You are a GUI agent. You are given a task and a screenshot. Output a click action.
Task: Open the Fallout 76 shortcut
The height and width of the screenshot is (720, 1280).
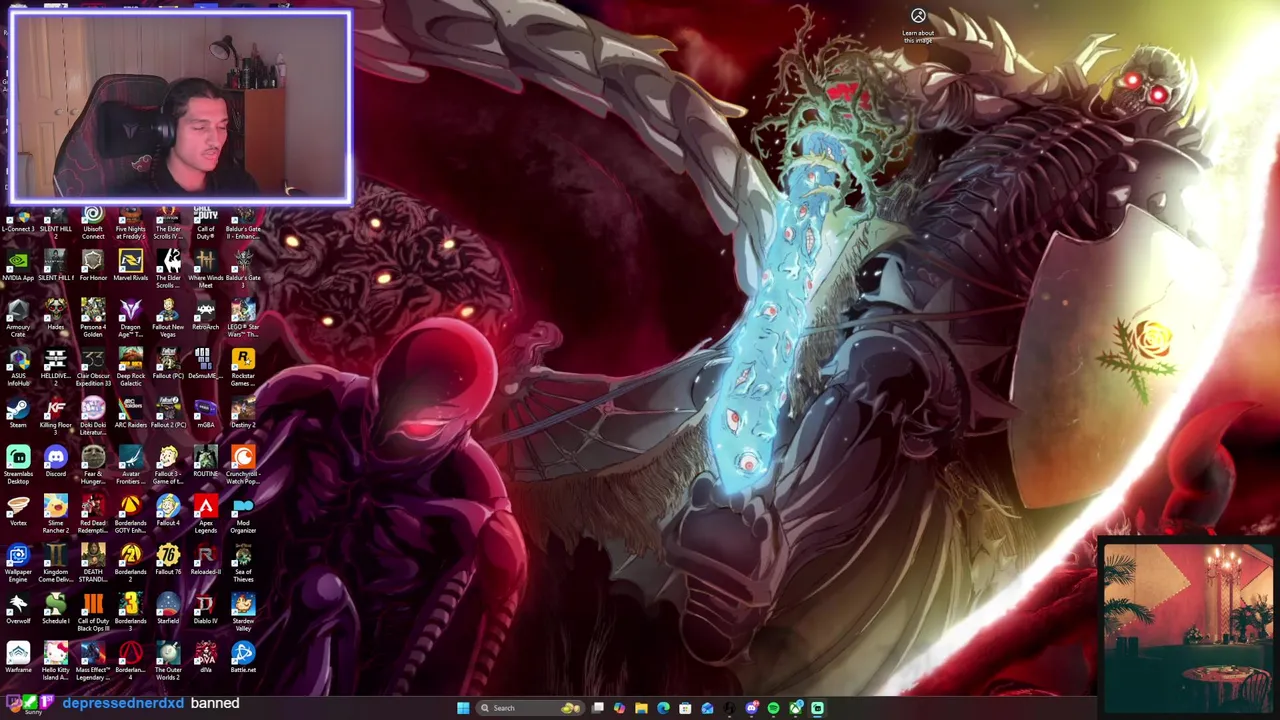click(168, 561)
